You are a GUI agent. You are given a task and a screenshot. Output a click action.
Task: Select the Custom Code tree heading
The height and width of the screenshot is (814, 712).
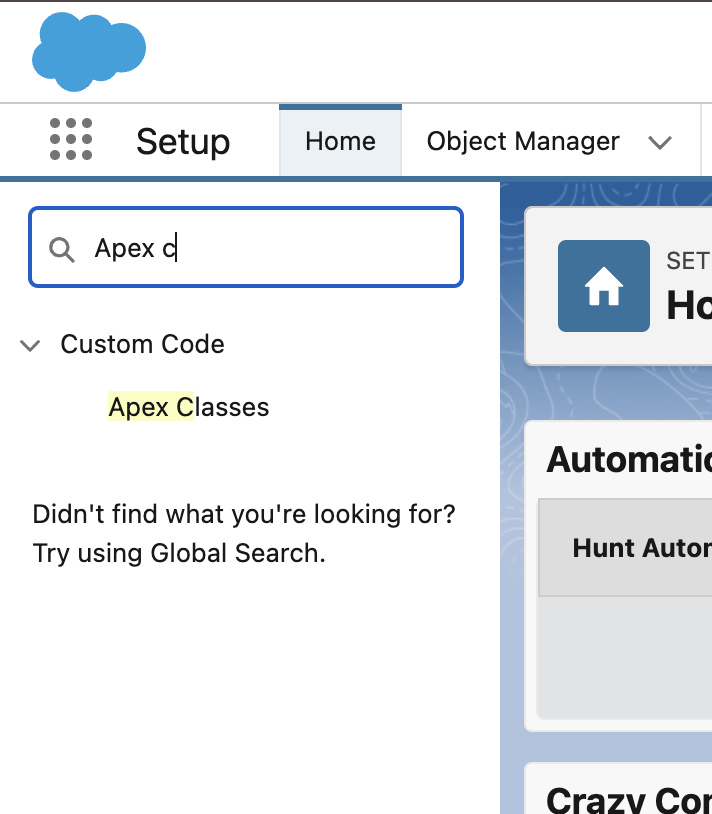[142, 344]
